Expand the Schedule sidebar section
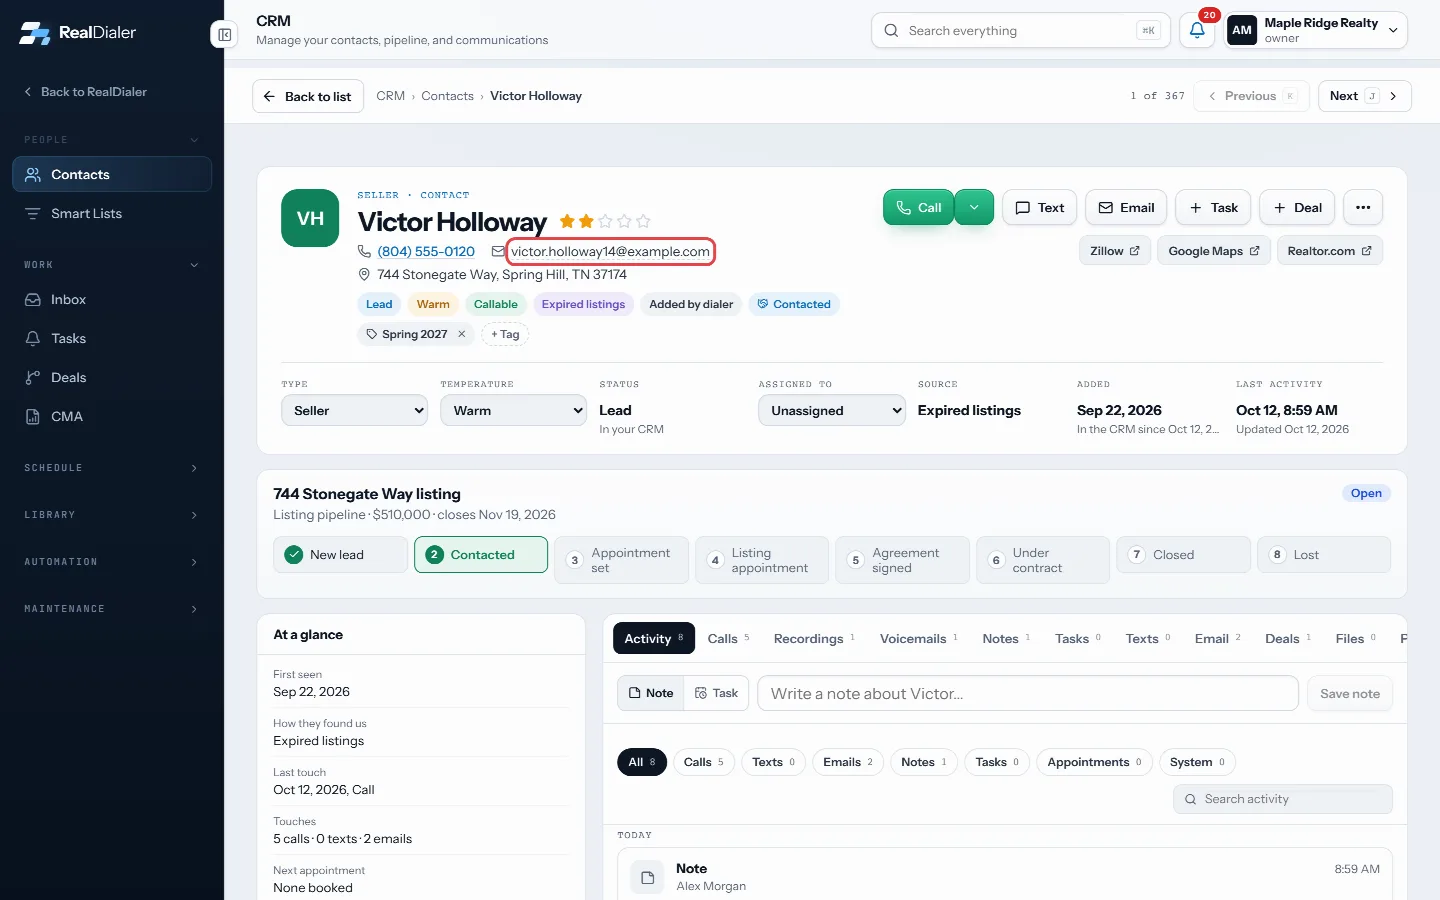This screenshot has width=1440, height=900. tap(112, 468)
